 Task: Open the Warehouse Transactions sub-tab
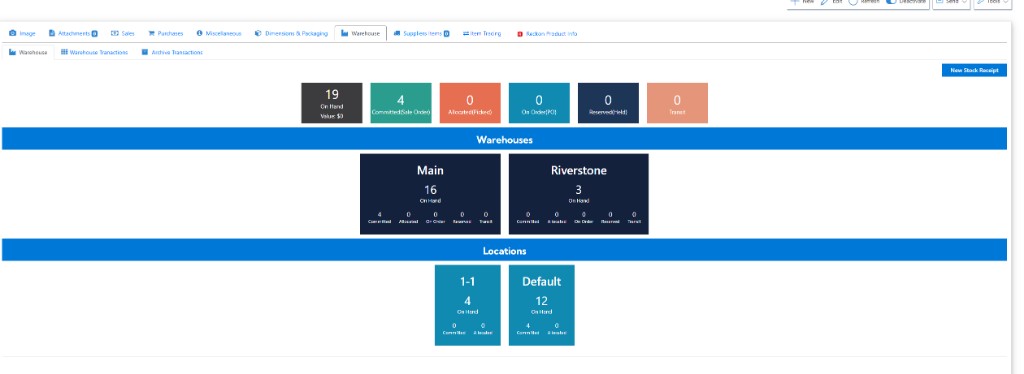click(94, 52)
